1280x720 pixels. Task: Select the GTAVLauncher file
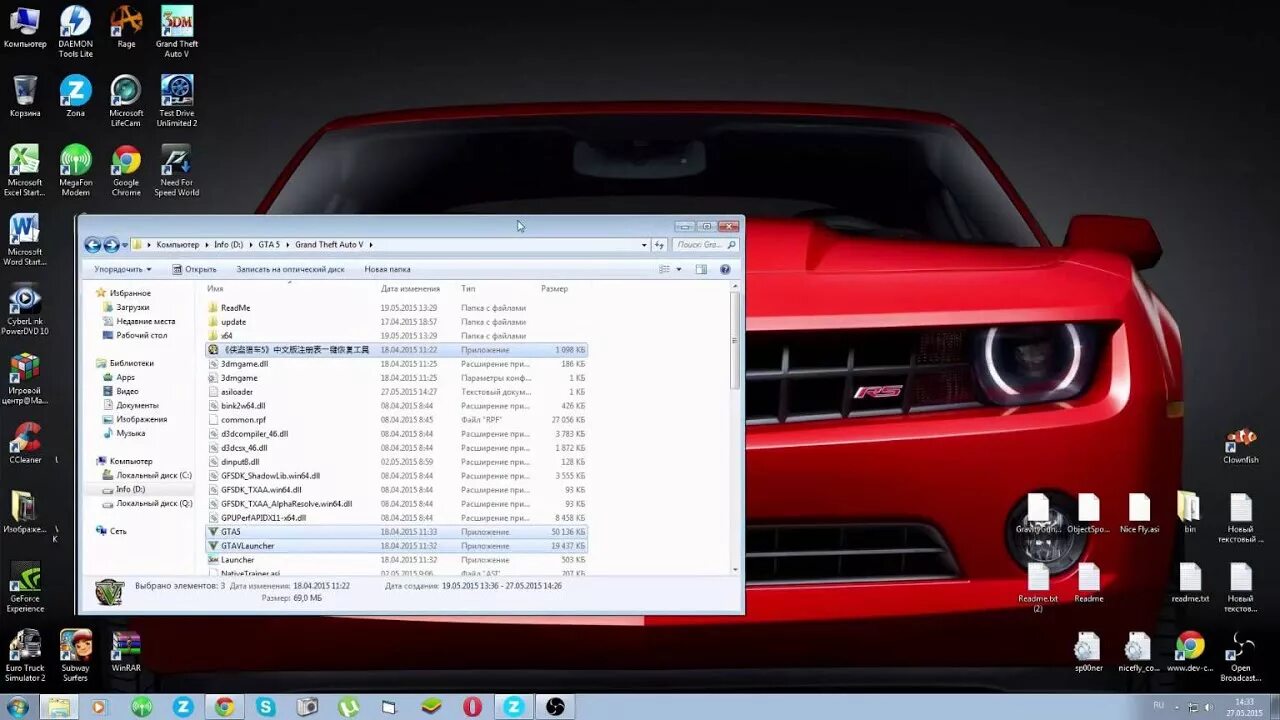point(395,546)
